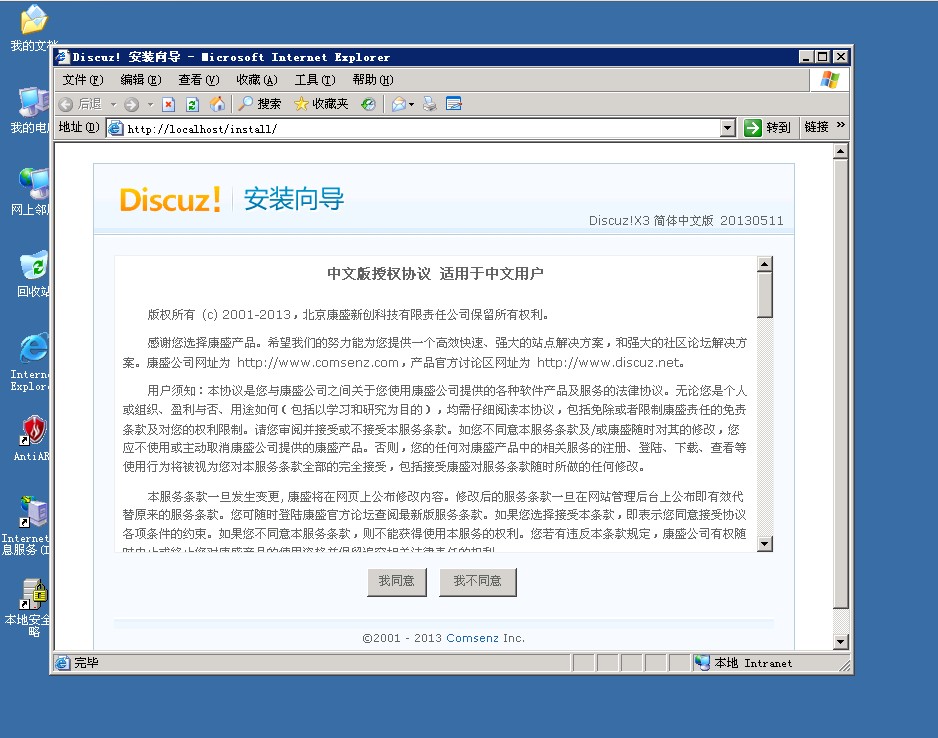Select the 回收站 recycle bin desktop icon

click(33, 274)
